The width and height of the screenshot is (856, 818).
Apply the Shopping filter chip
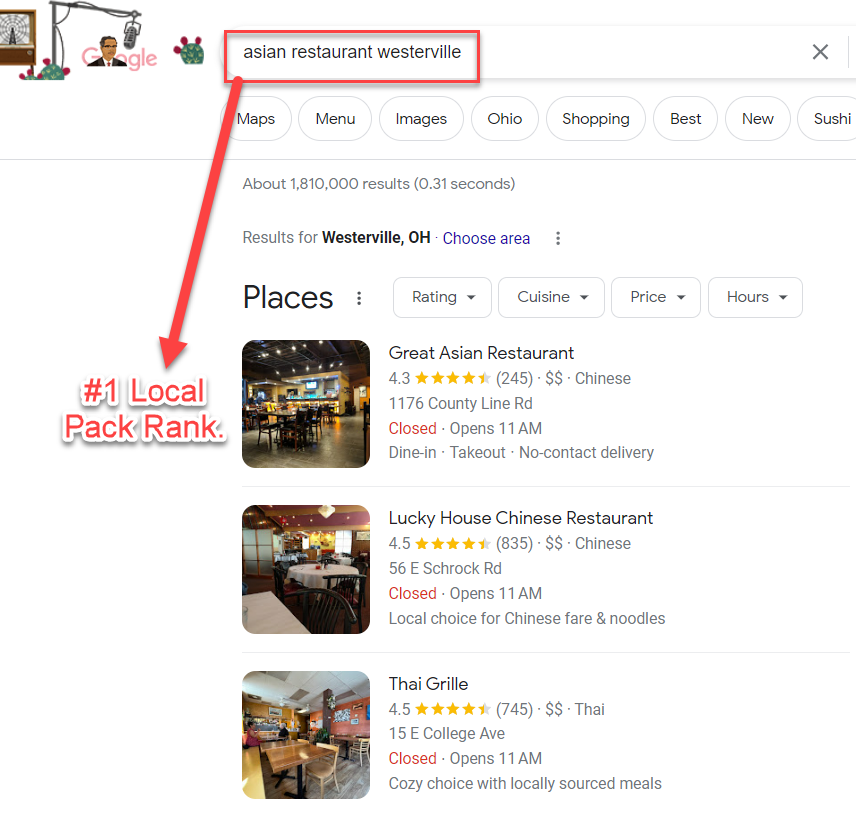(596, 118)
